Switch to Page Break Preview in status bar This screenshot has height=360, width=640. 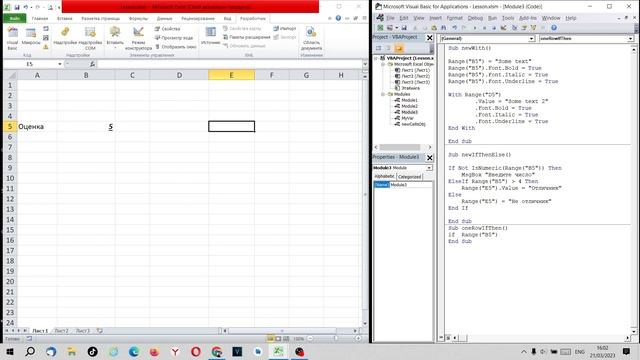(x=286, y=339)
